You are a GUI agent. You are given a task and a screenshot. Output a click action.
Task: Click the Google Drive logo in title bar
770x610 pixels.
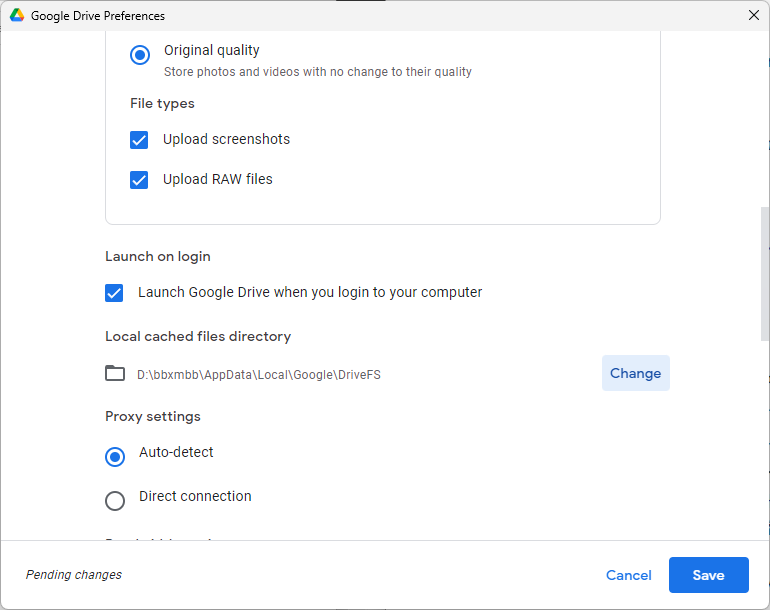(x=17, y=16)
